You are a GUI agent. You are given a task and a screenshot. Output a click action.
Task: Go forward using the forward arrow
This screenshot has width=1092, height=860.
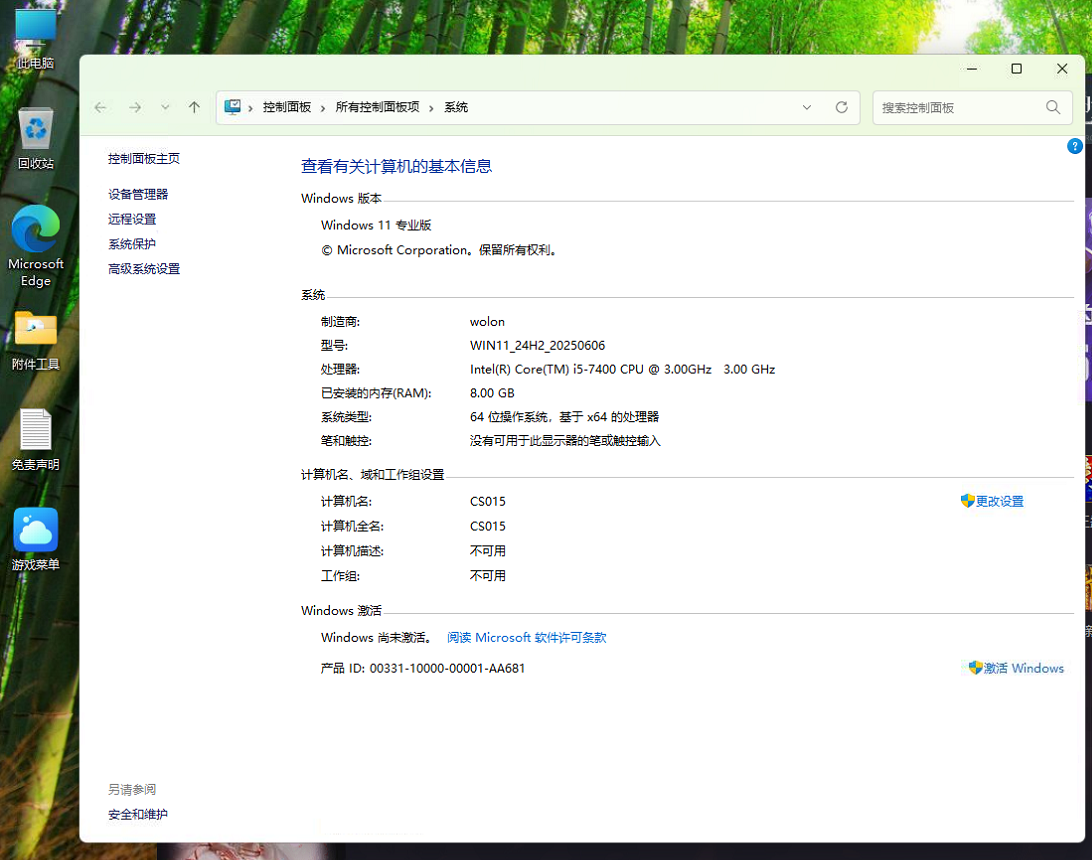[x=135, y=107]
